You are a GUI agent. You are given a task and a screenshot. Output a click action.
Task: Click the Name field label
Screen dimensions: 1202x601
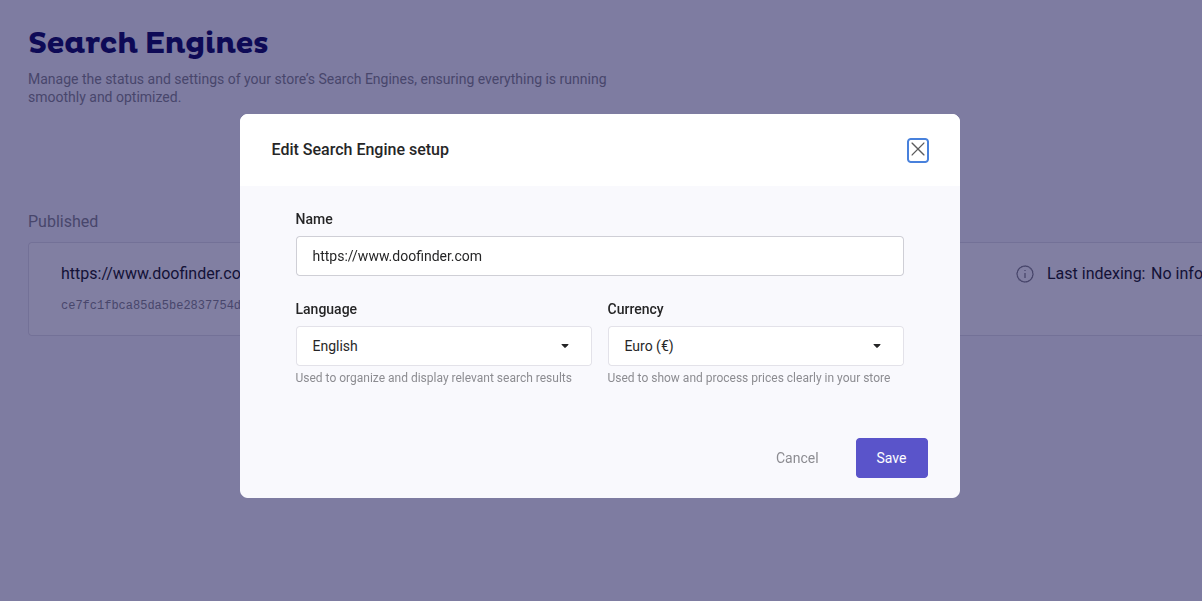314,218
